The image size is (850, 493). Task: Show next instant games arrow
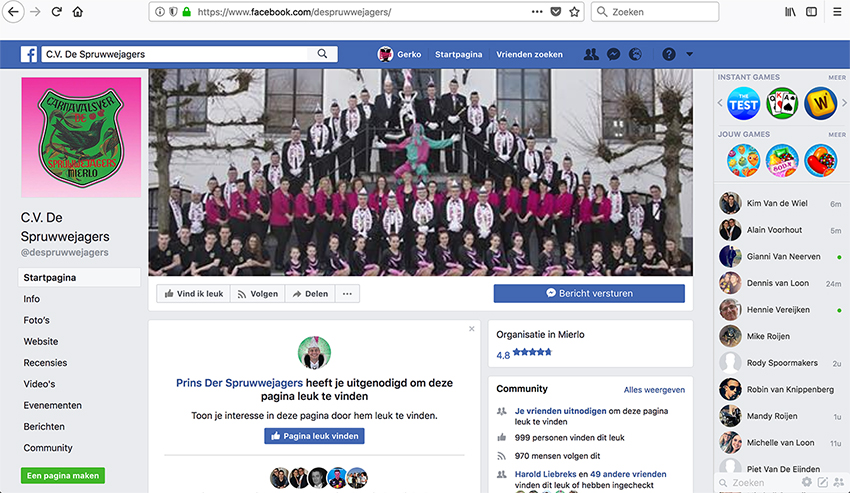pyautogui.click(x=844, y=103)
